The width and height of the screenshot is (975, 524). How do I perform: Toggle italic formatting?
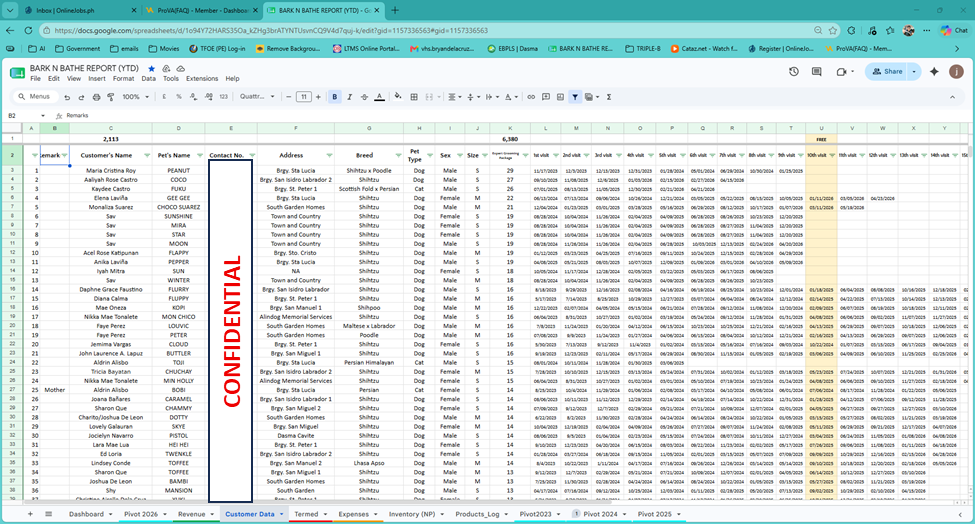coord(349,97)
